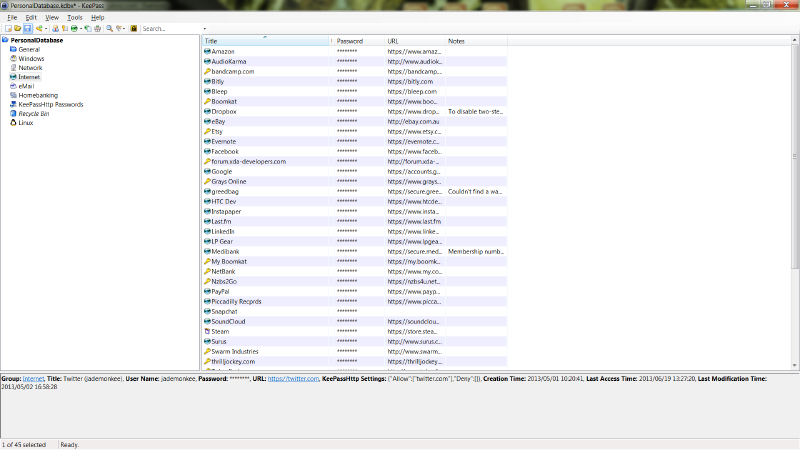The height and width of the screenshot is (450, 800).
Task: Sort entries by the Notes column
Action: point(477,41)
